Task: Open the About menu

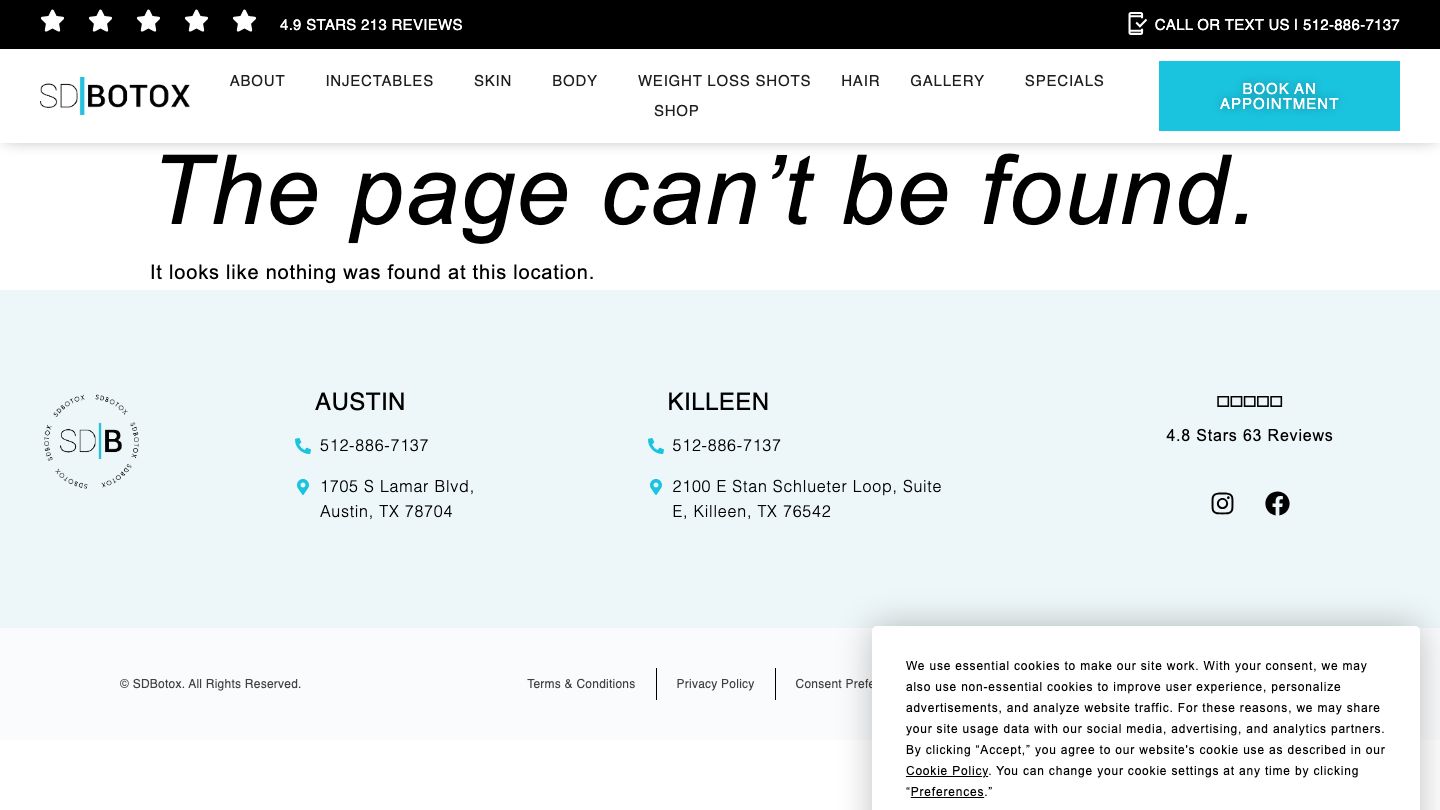Action: point(257,81)
